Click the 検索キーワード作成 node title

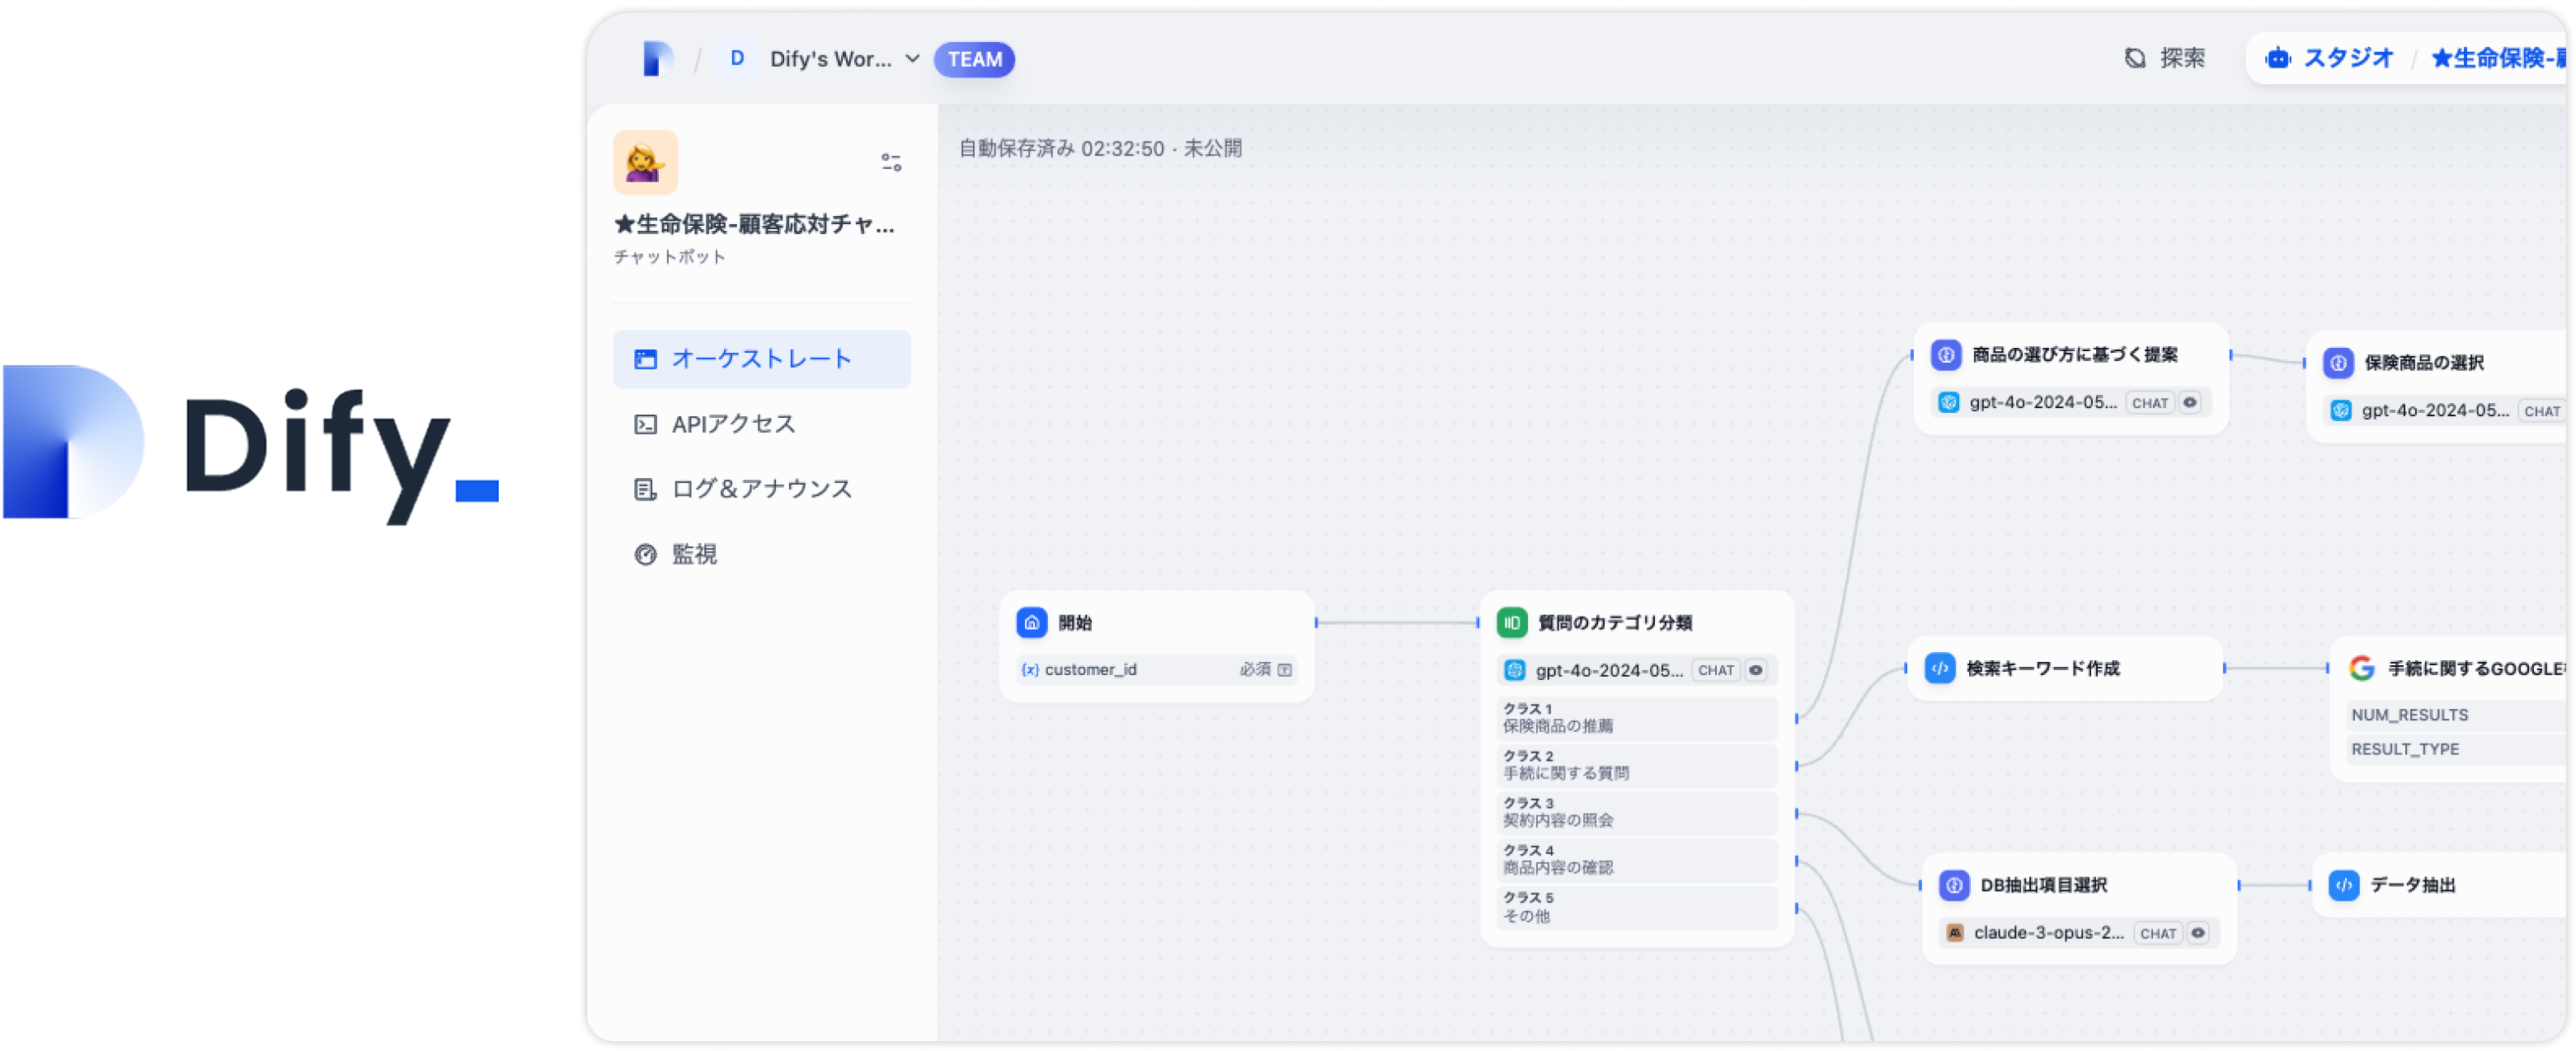[2042, 668]
